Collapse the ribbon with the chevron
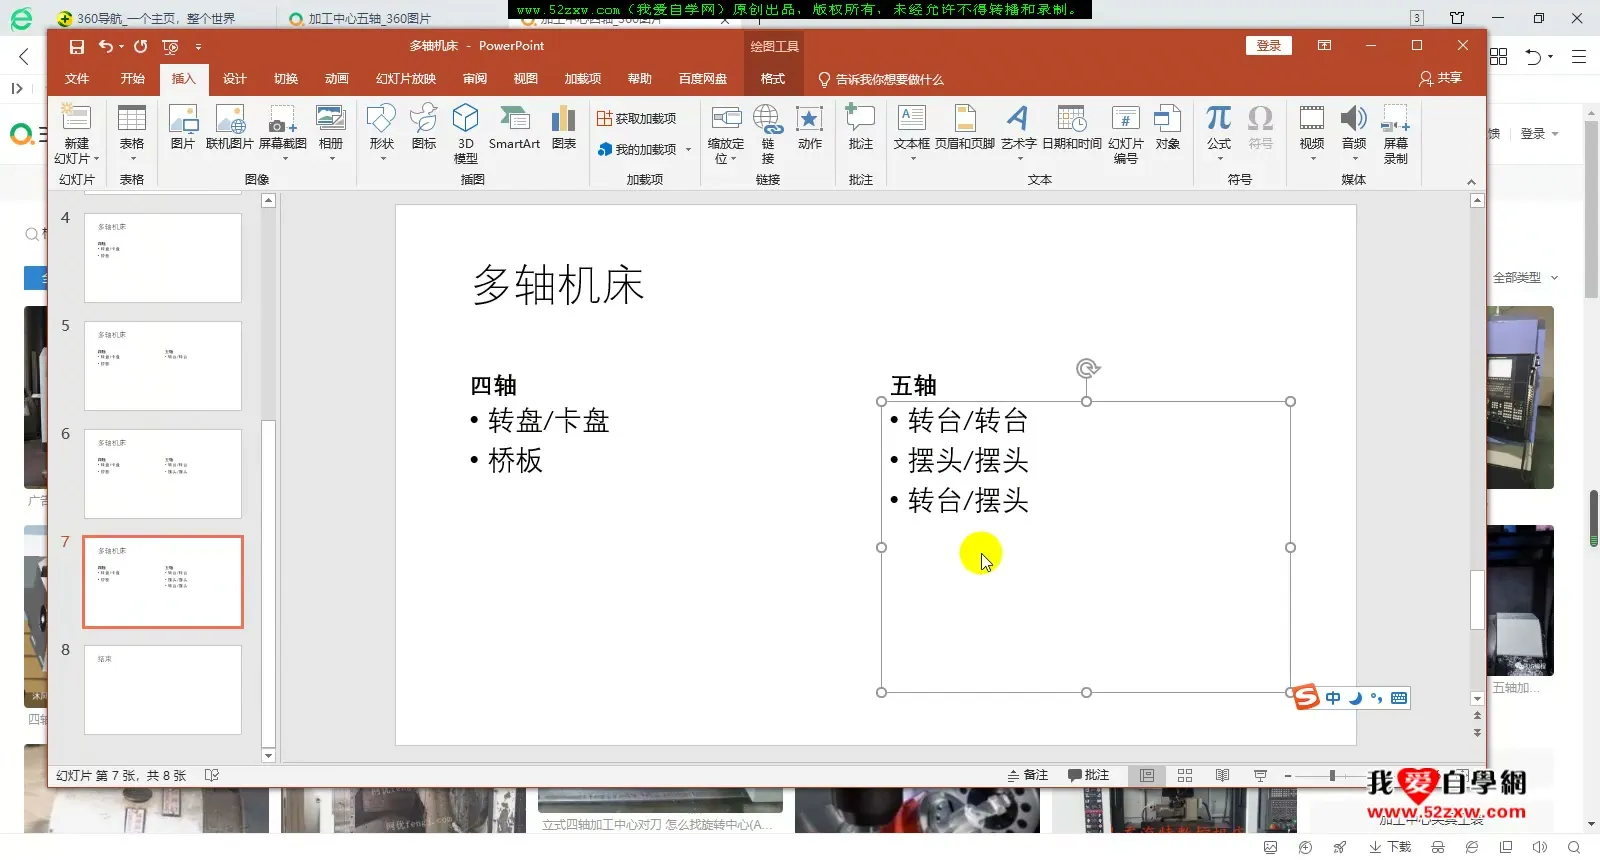 click(1471, 182)
